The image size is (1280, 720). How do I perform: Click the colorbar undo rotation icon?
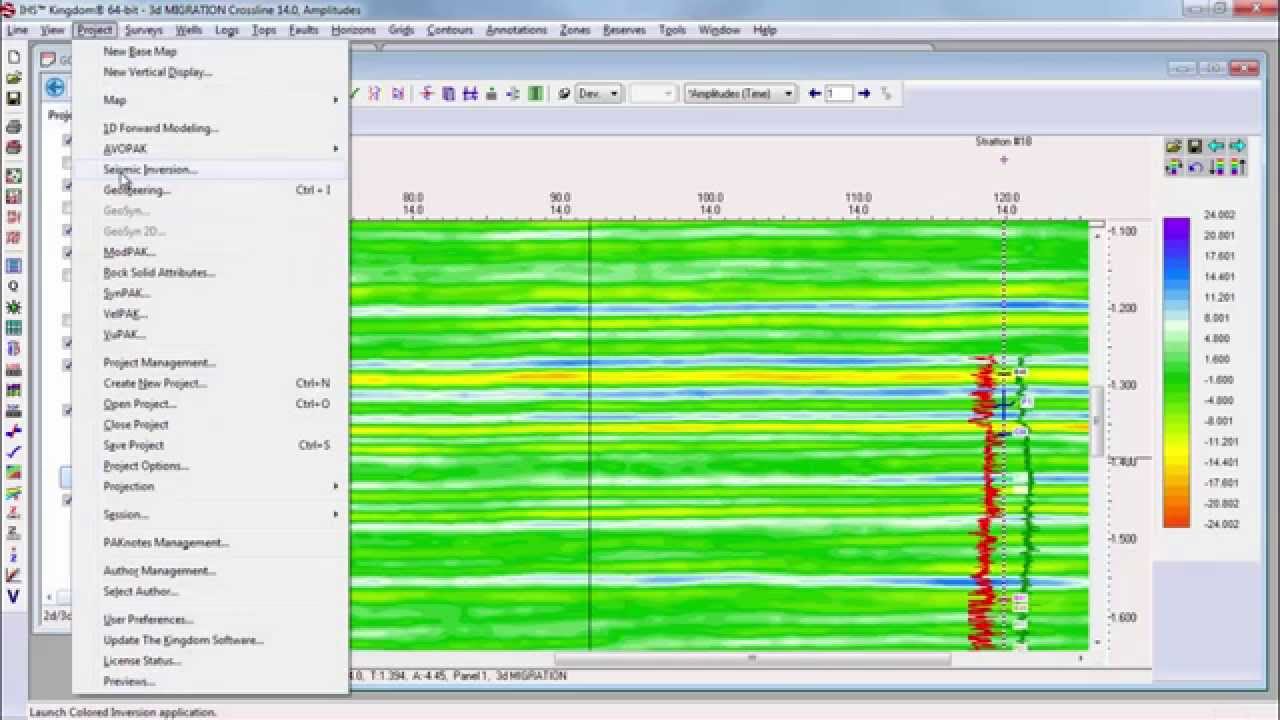click(x=1194, y=167)
